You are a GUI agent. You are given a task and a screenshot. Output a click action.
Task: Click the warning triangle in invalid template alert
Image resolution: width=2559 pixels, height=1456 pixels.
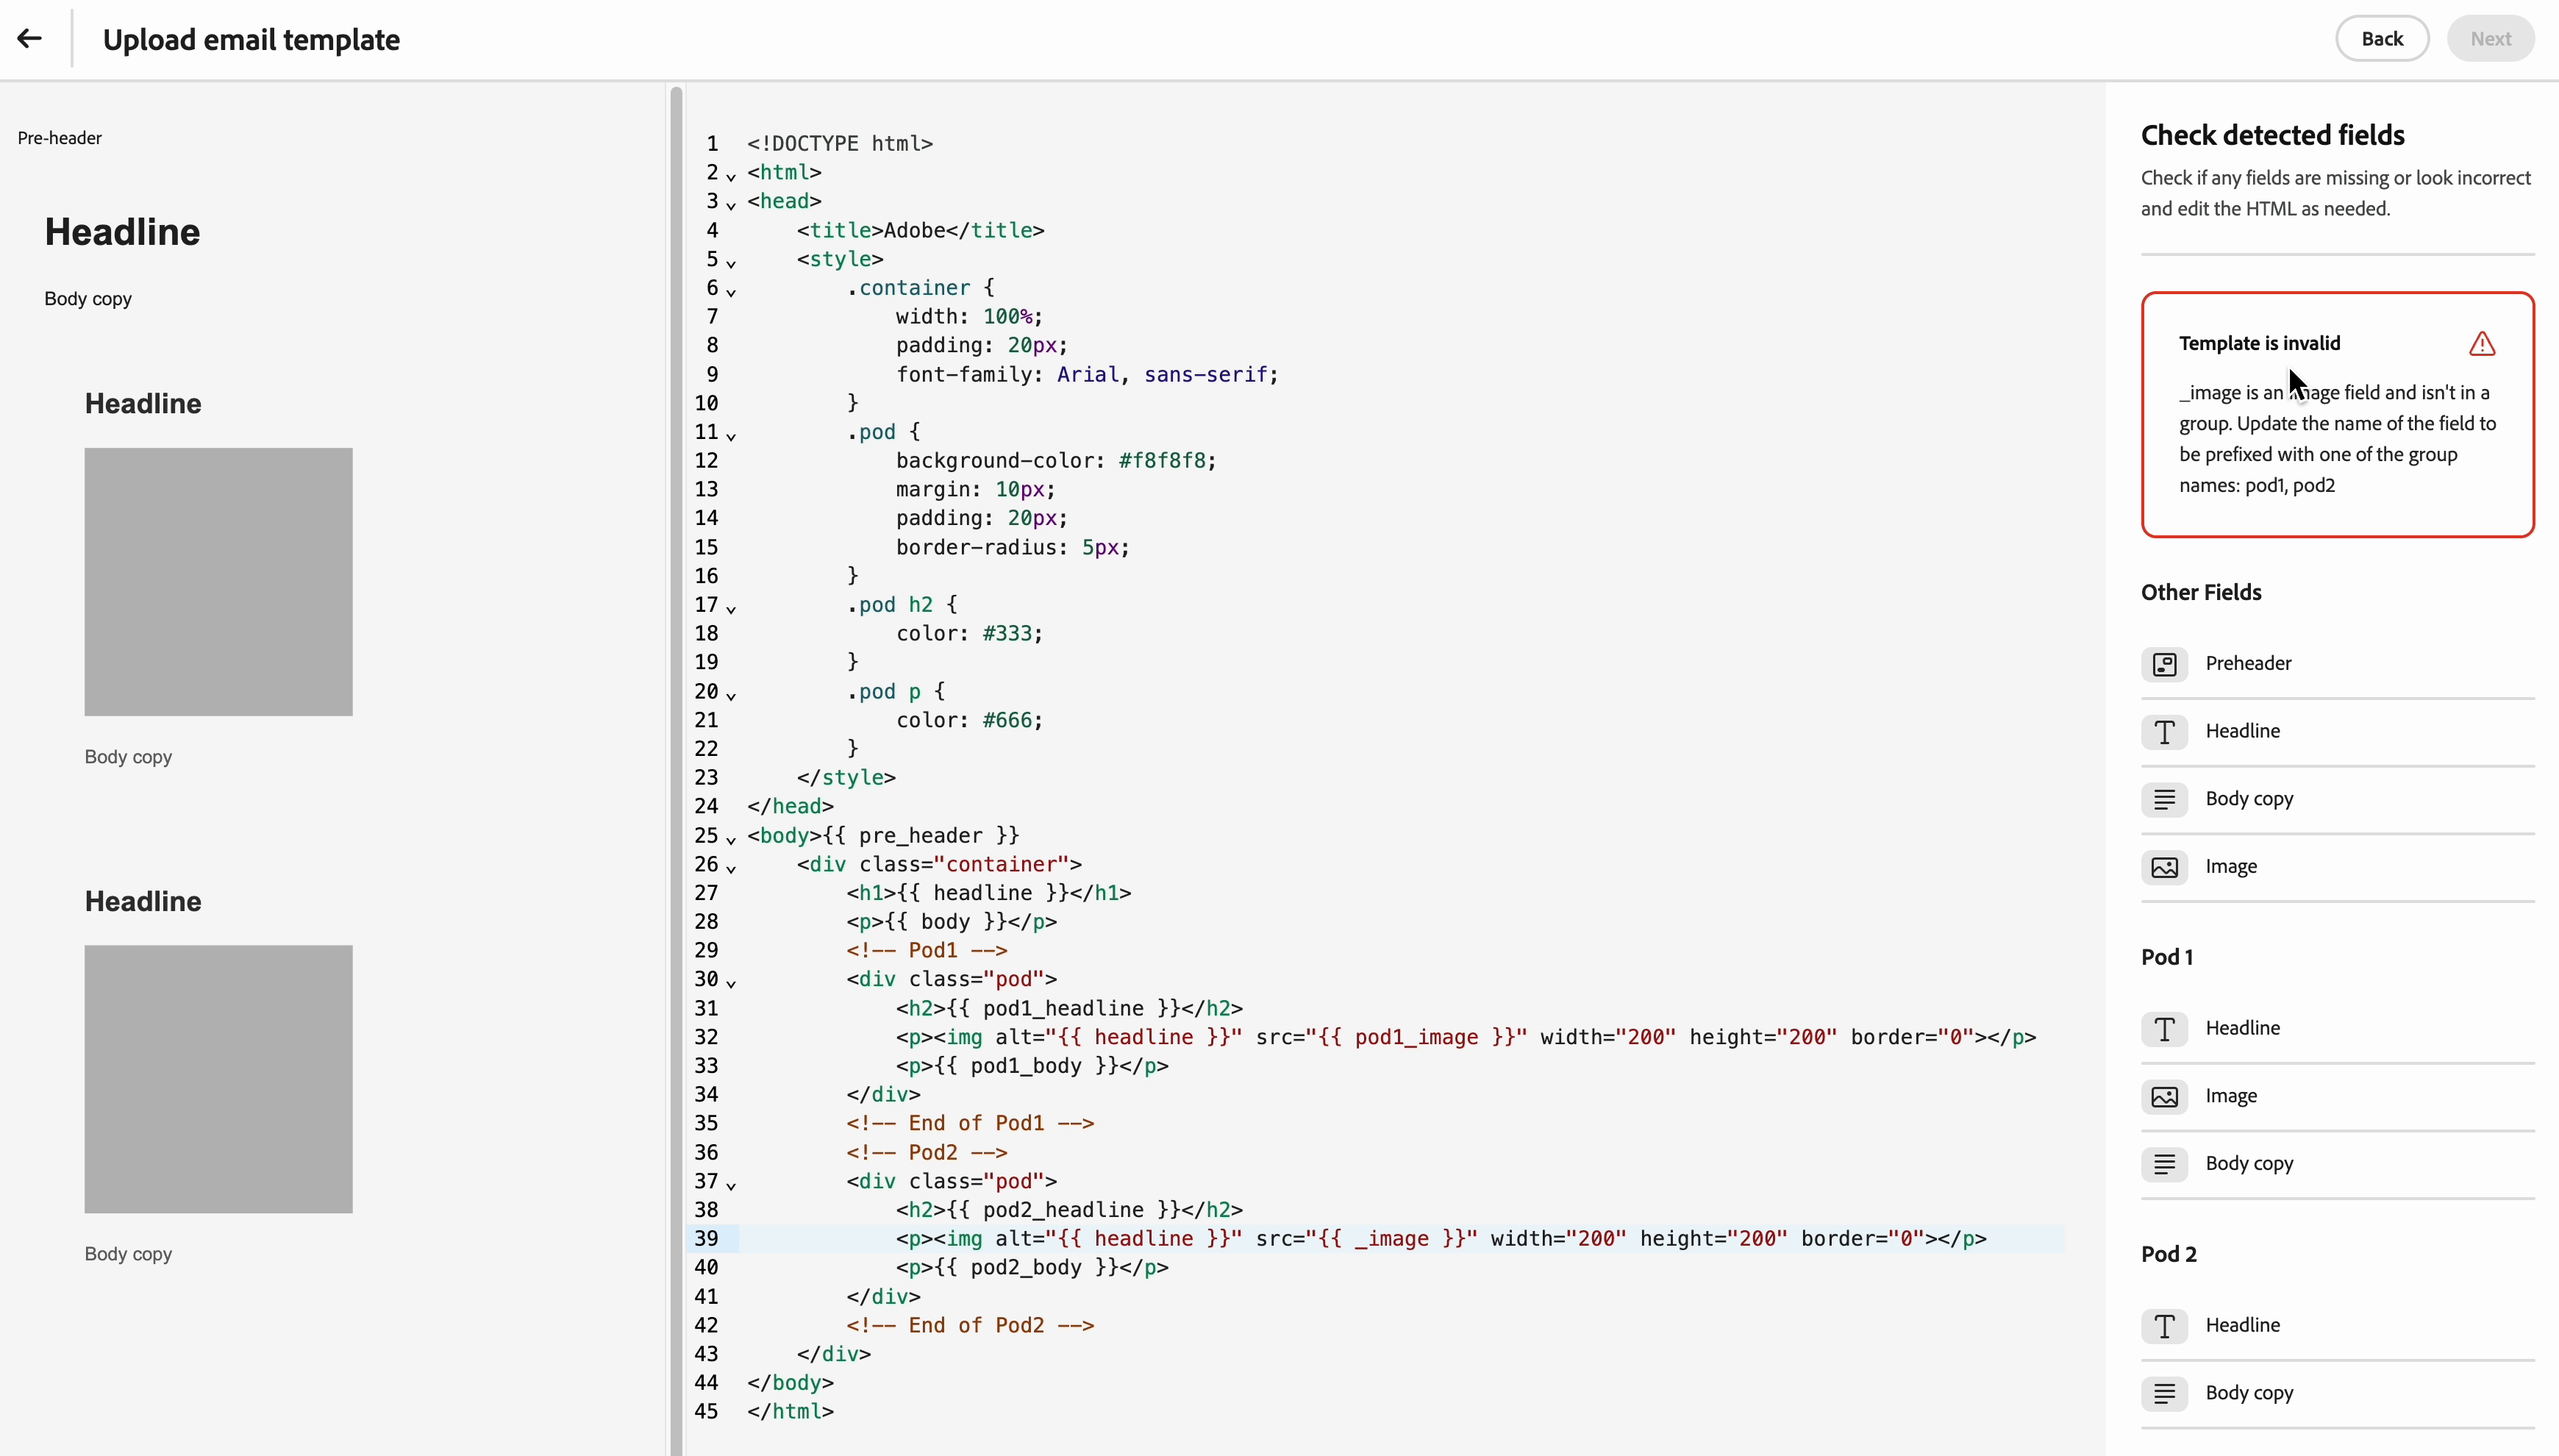tap(2481, 344)
